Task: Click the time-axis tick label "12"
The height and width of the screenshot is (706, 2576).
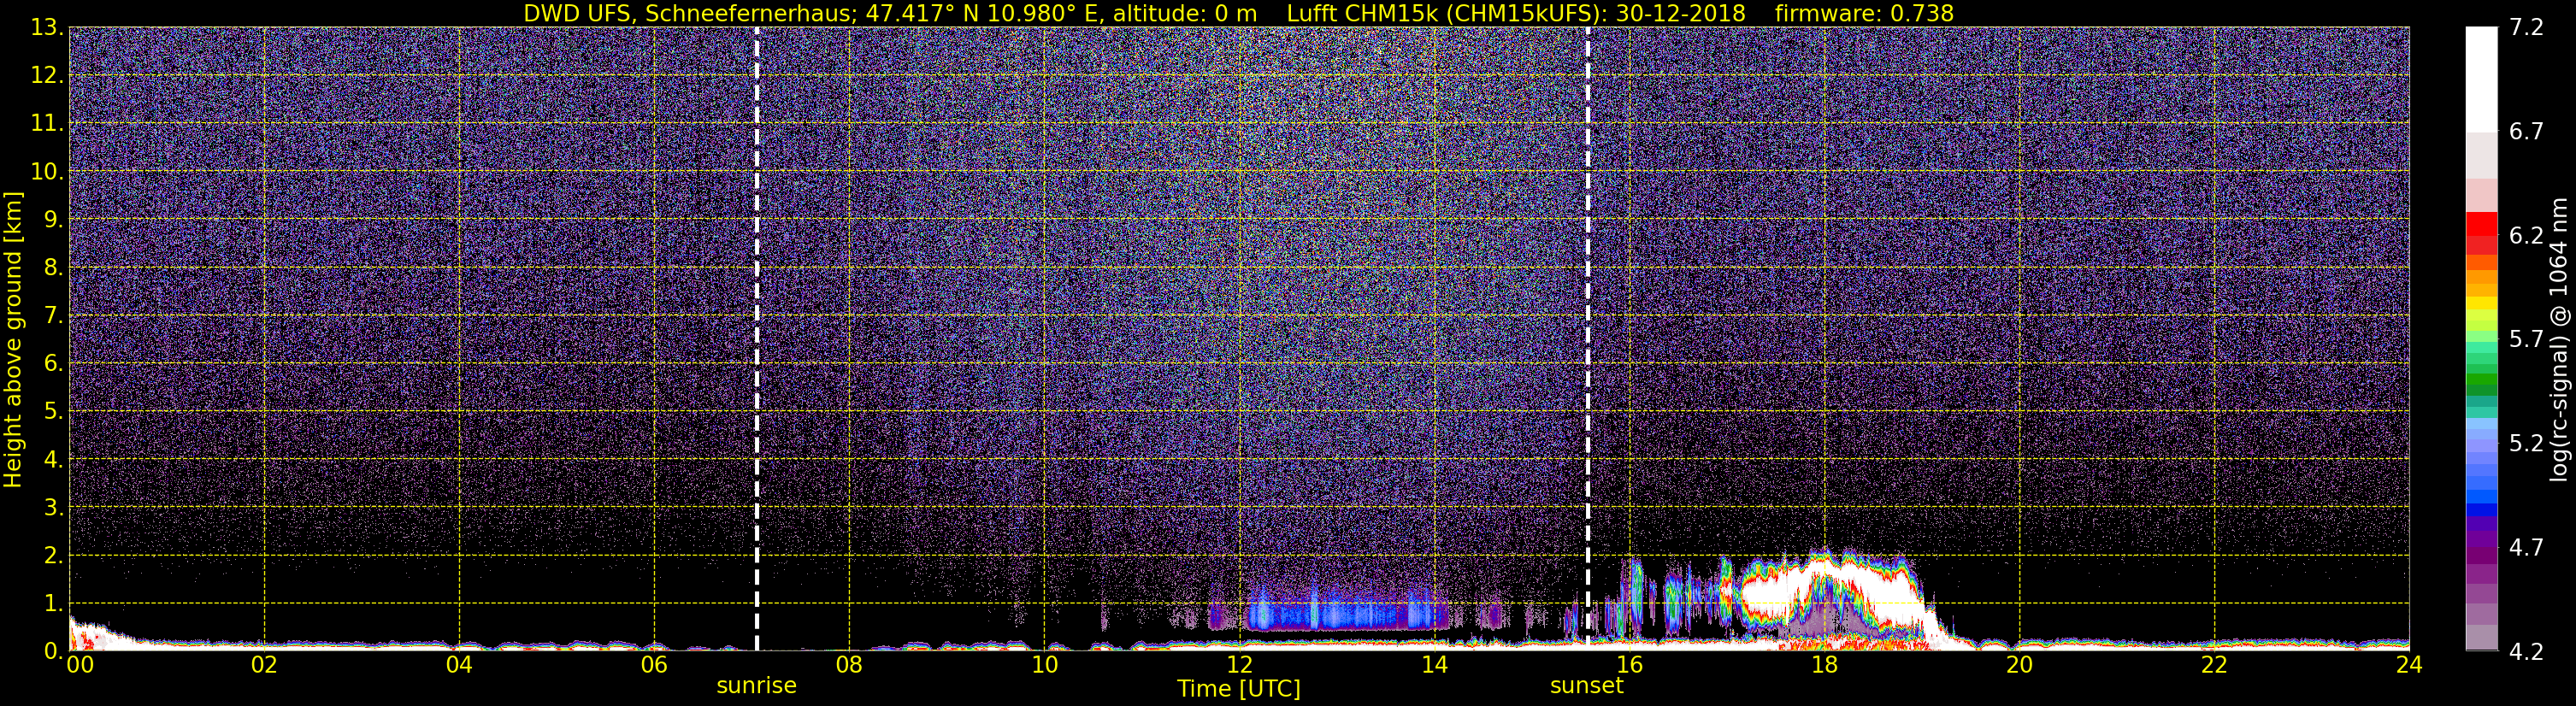Action: 1239,666
